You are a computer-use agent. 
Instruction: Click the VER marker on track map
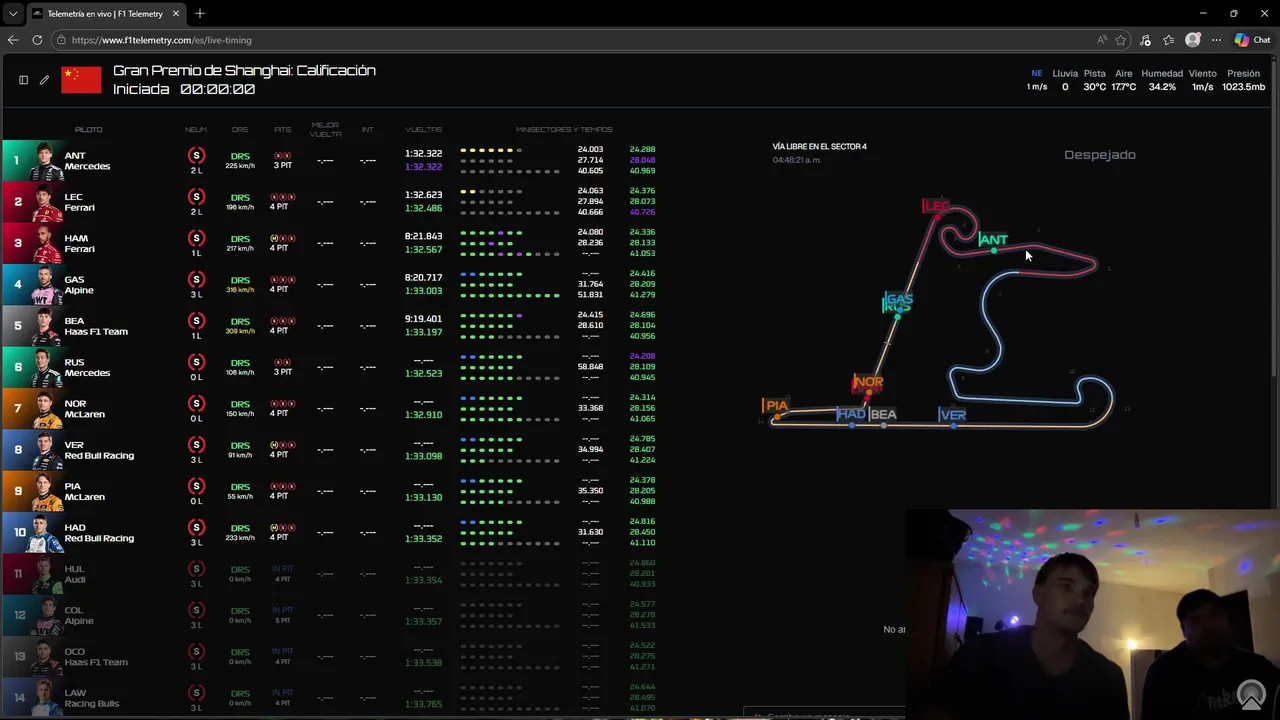click(952, 414)
